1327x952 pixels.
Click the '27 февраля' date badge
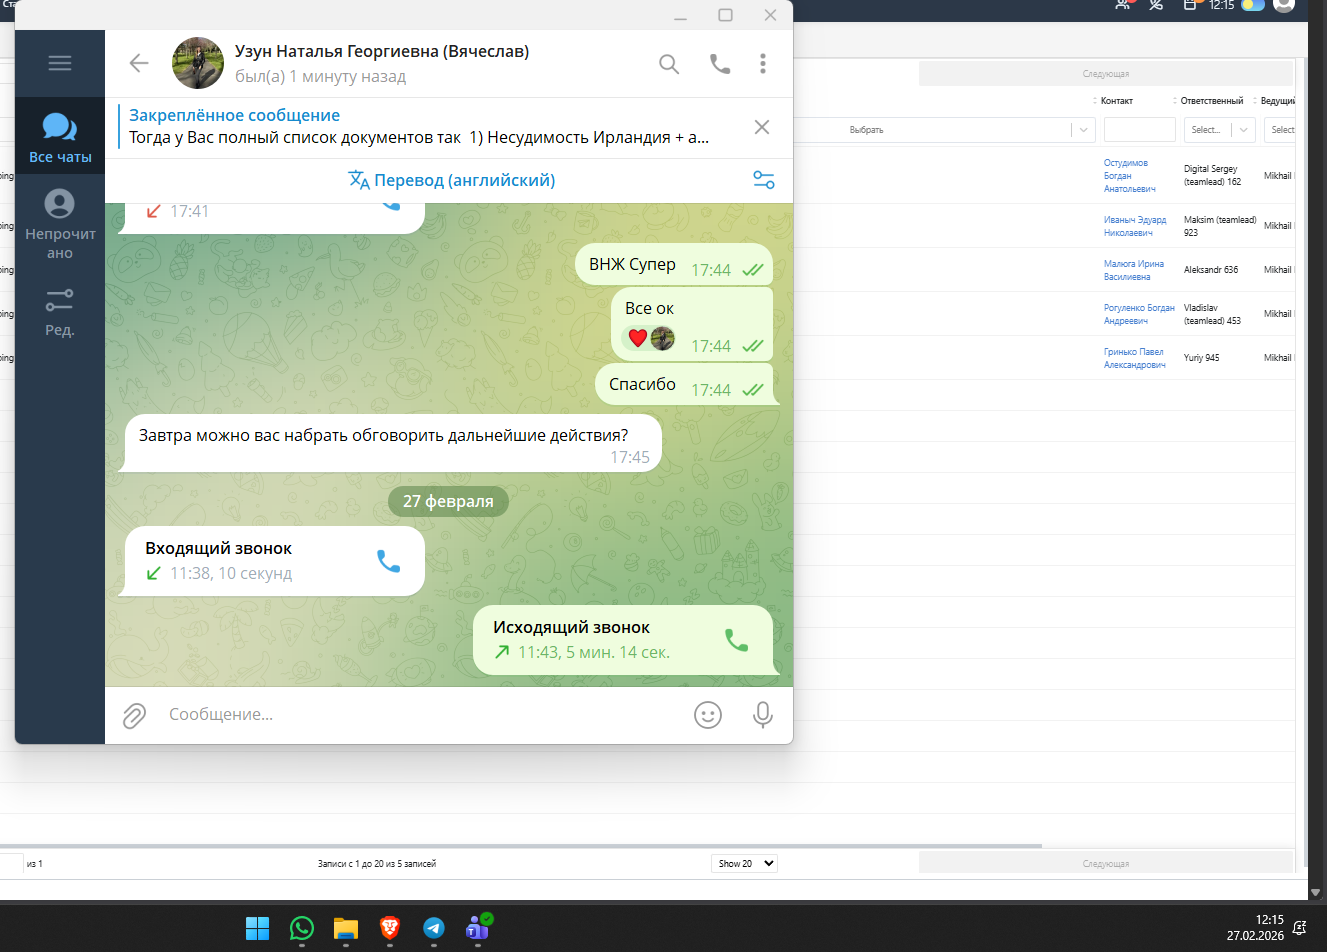[448, 501]
